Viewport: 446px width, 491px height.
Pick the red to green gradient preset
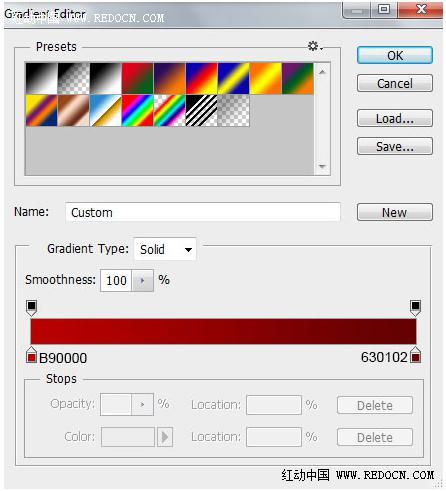click(x=137, y=78)
